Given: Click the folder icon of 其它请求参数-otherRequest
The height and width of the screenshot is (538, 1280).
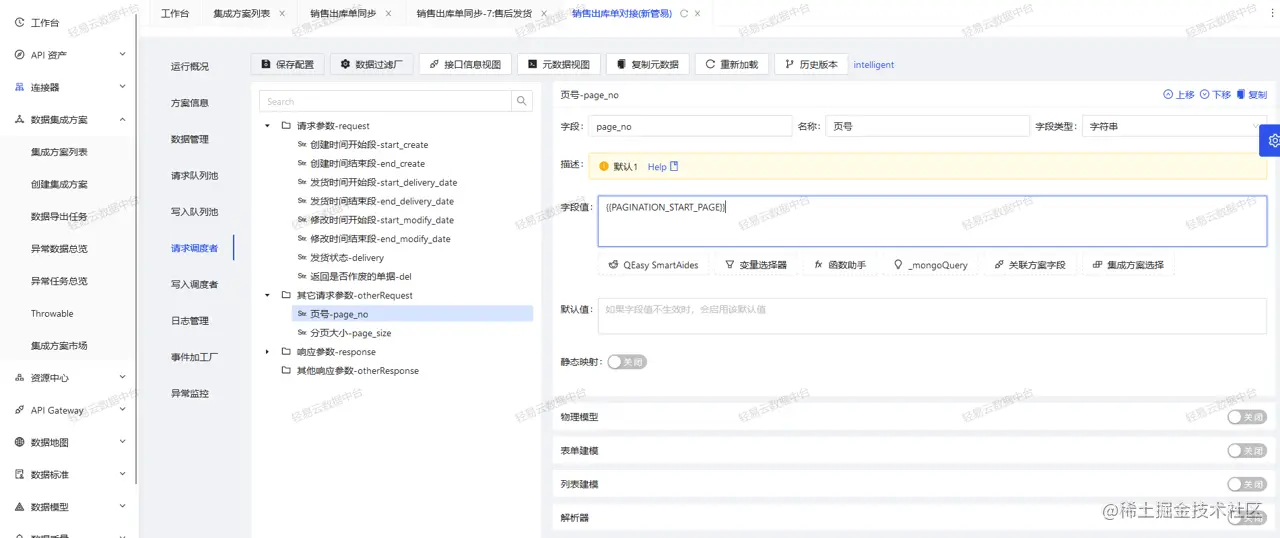Looking at the screenshot, I should [x=286, y=295].
